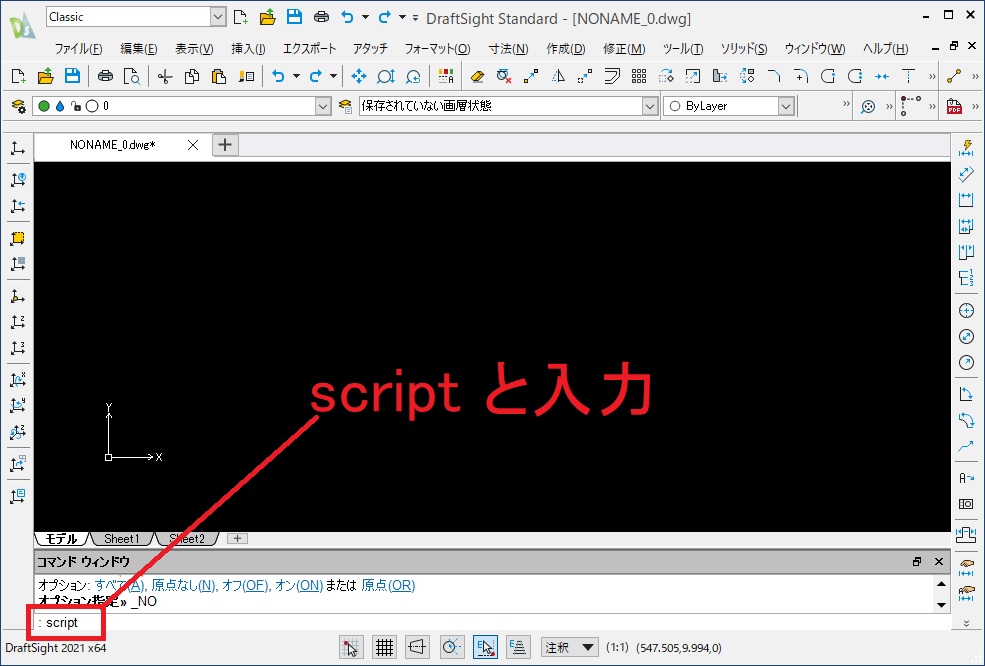Image resolution: width=985 pixels, height=666 pixels.
Task: Click the white layer color circle in layer dropdown
Action: [x=92, y=106]
